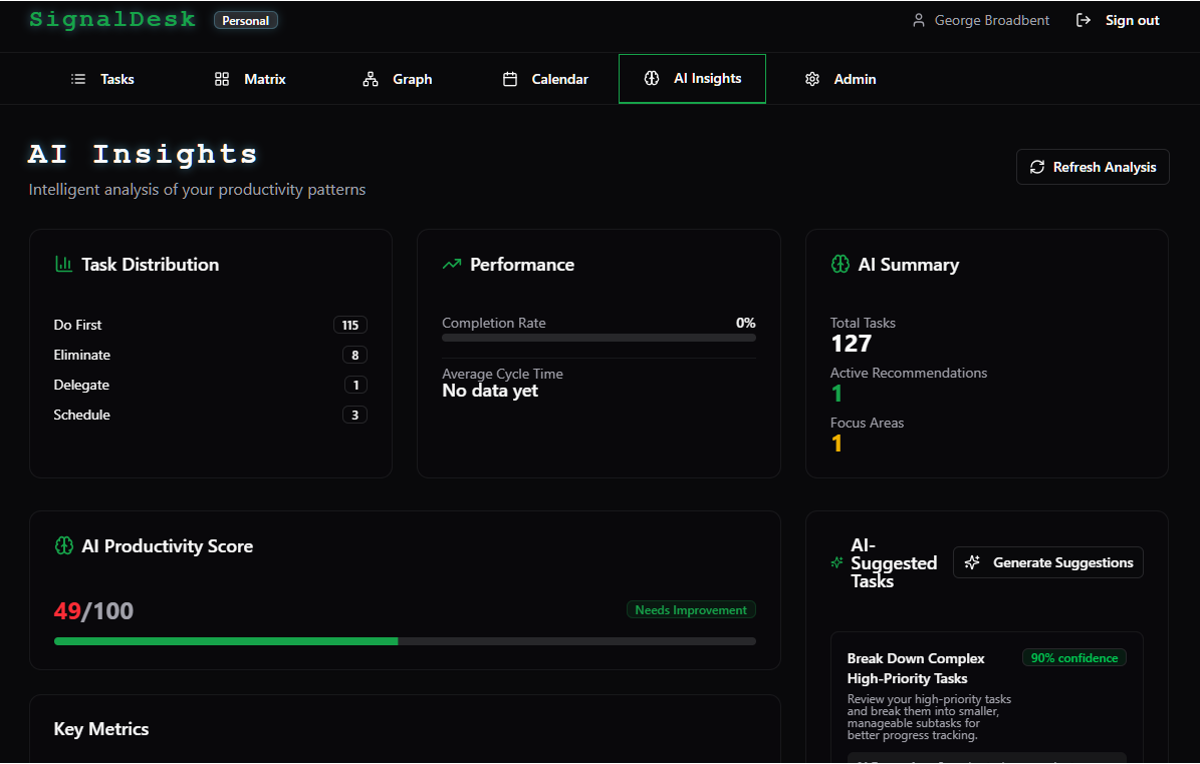Viewport: 1200px width, 764px height.
Task: Click the Needs Improvement badge
Action: pos(691,610)
